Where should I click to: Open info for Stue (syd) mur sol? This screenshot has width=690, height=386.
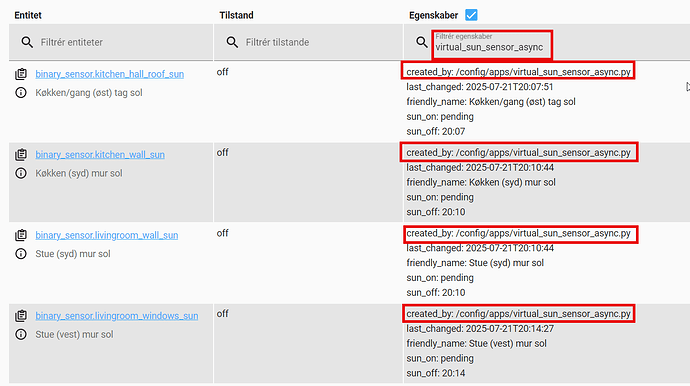coord(21,254)
